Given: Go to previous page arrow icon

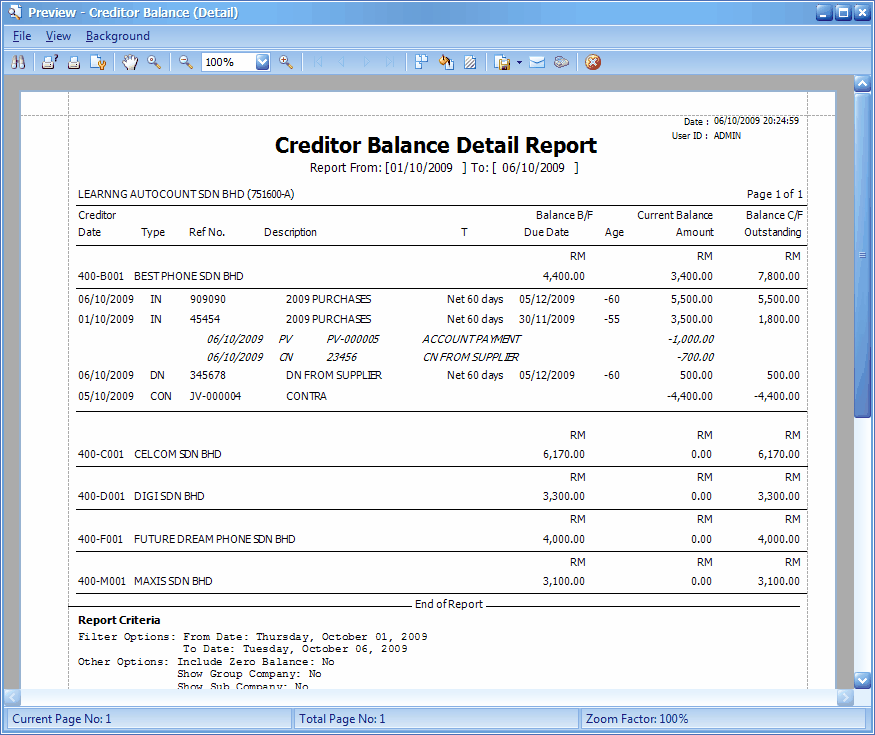Looking at the screenshot, I should pyautogui.click(x=342, y=62).
